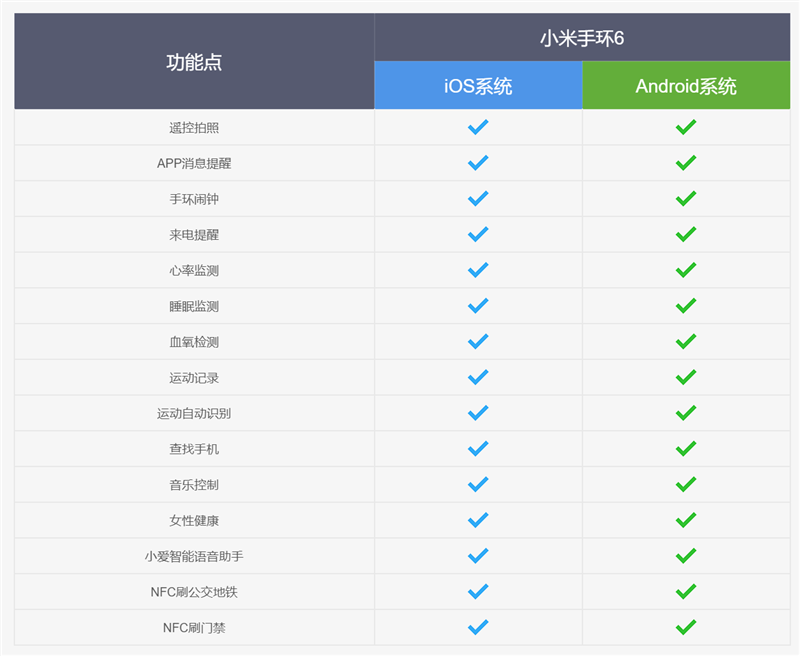Select the Android系统 column header
Screen dimensions: 800x656
pyautogui.click(x=685, y=86)
